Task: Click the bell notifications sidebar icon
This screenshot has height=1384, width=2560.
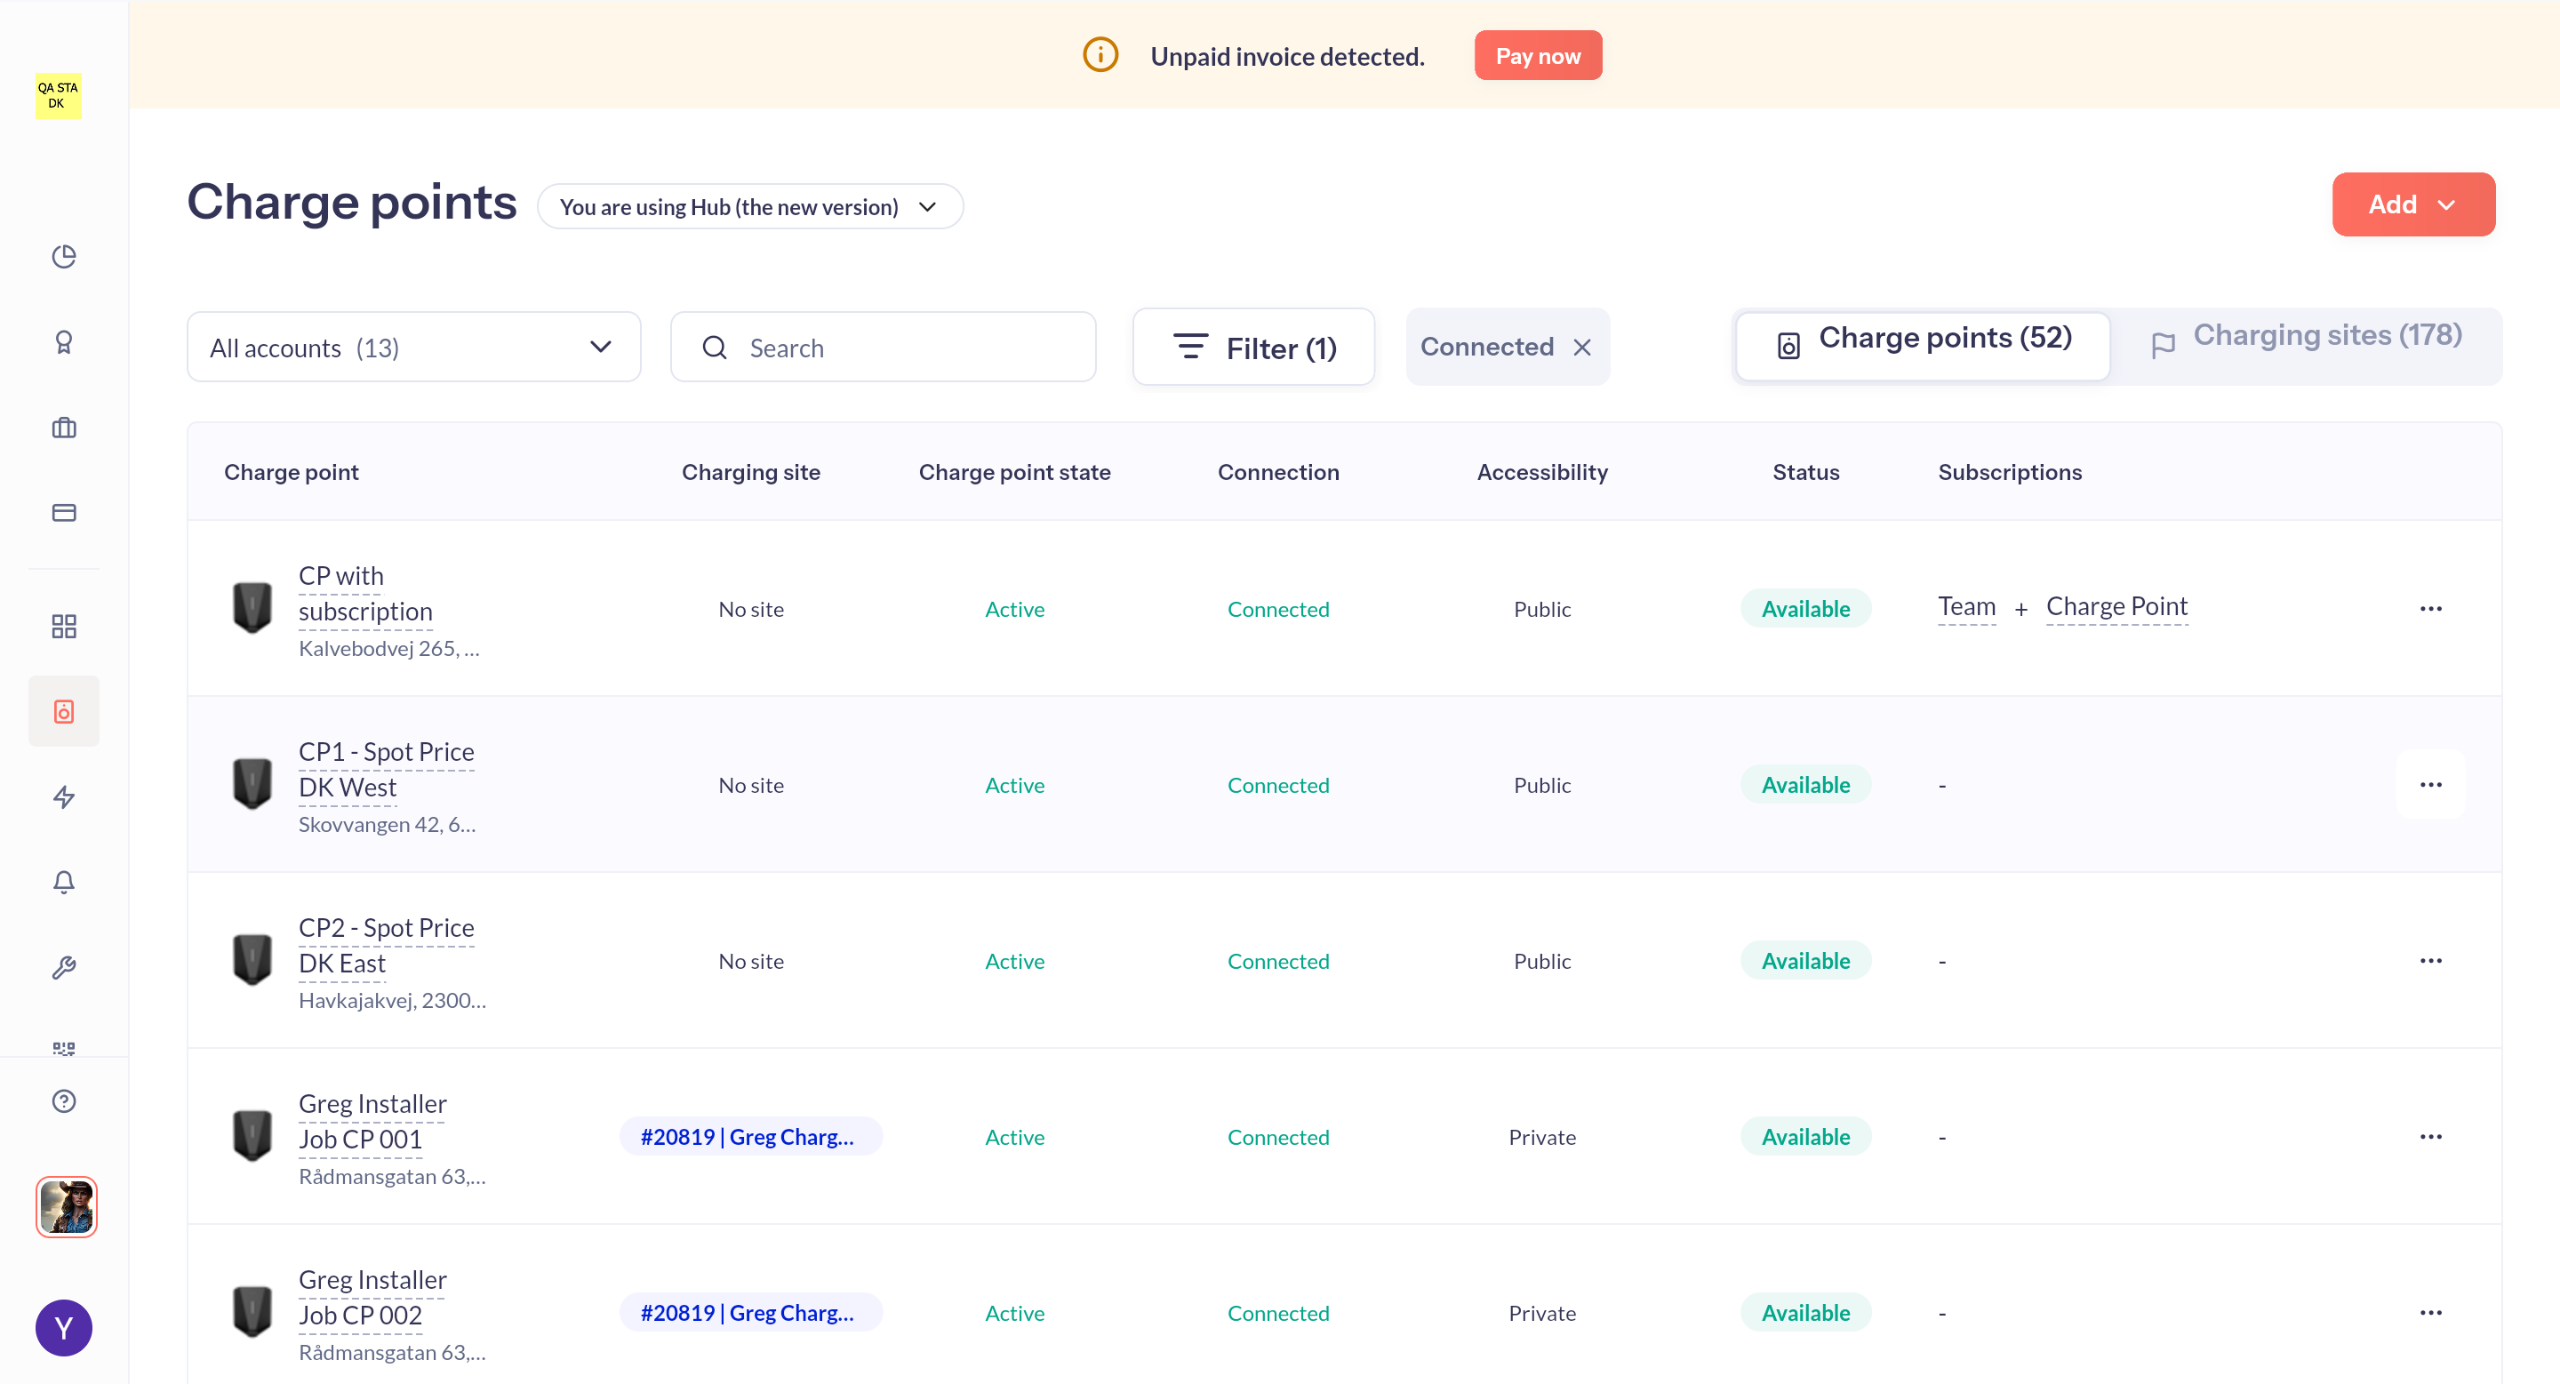Action: [64, 882]
